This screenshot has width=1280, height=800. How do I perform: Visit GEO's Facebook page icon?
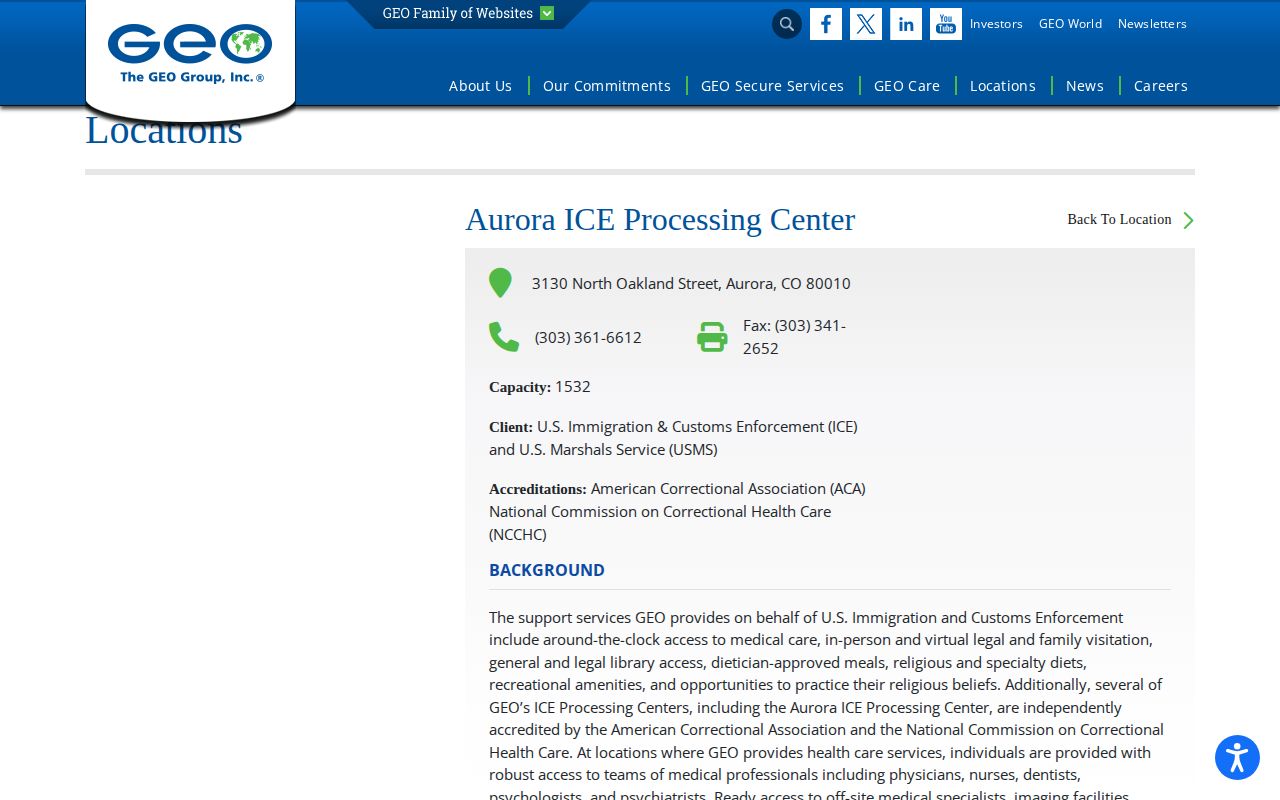[826, 24]
